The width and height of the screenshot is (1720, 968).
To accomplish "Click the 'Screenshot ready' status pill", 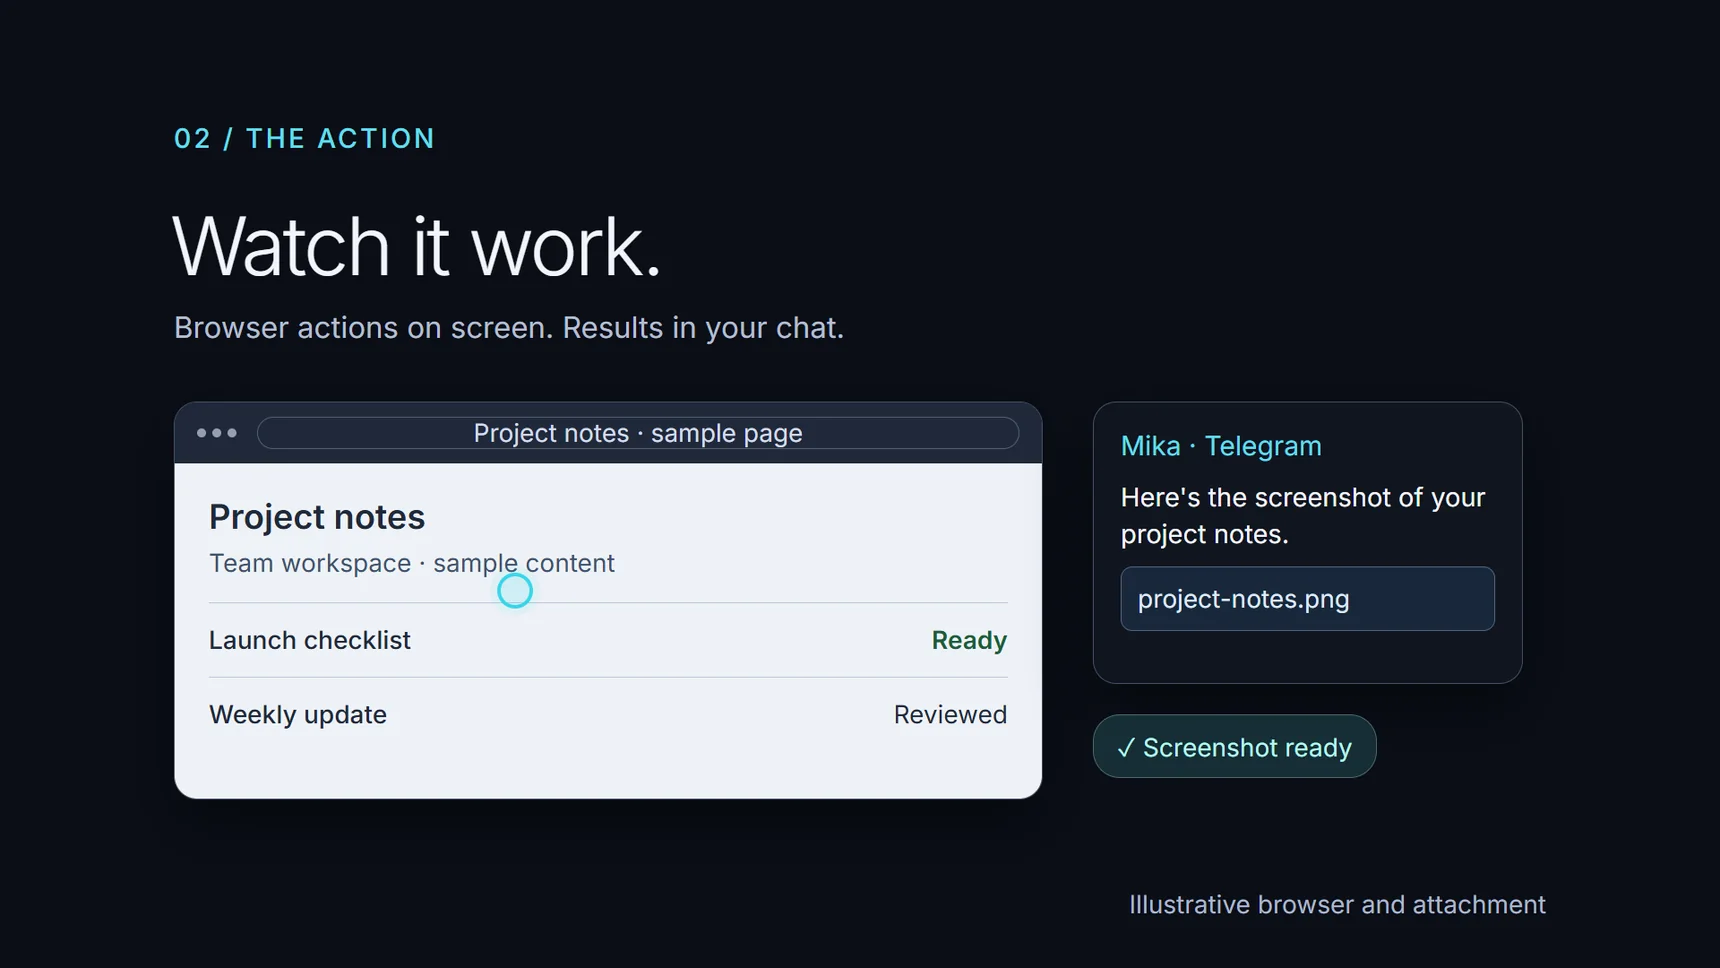I will 1234,747.
